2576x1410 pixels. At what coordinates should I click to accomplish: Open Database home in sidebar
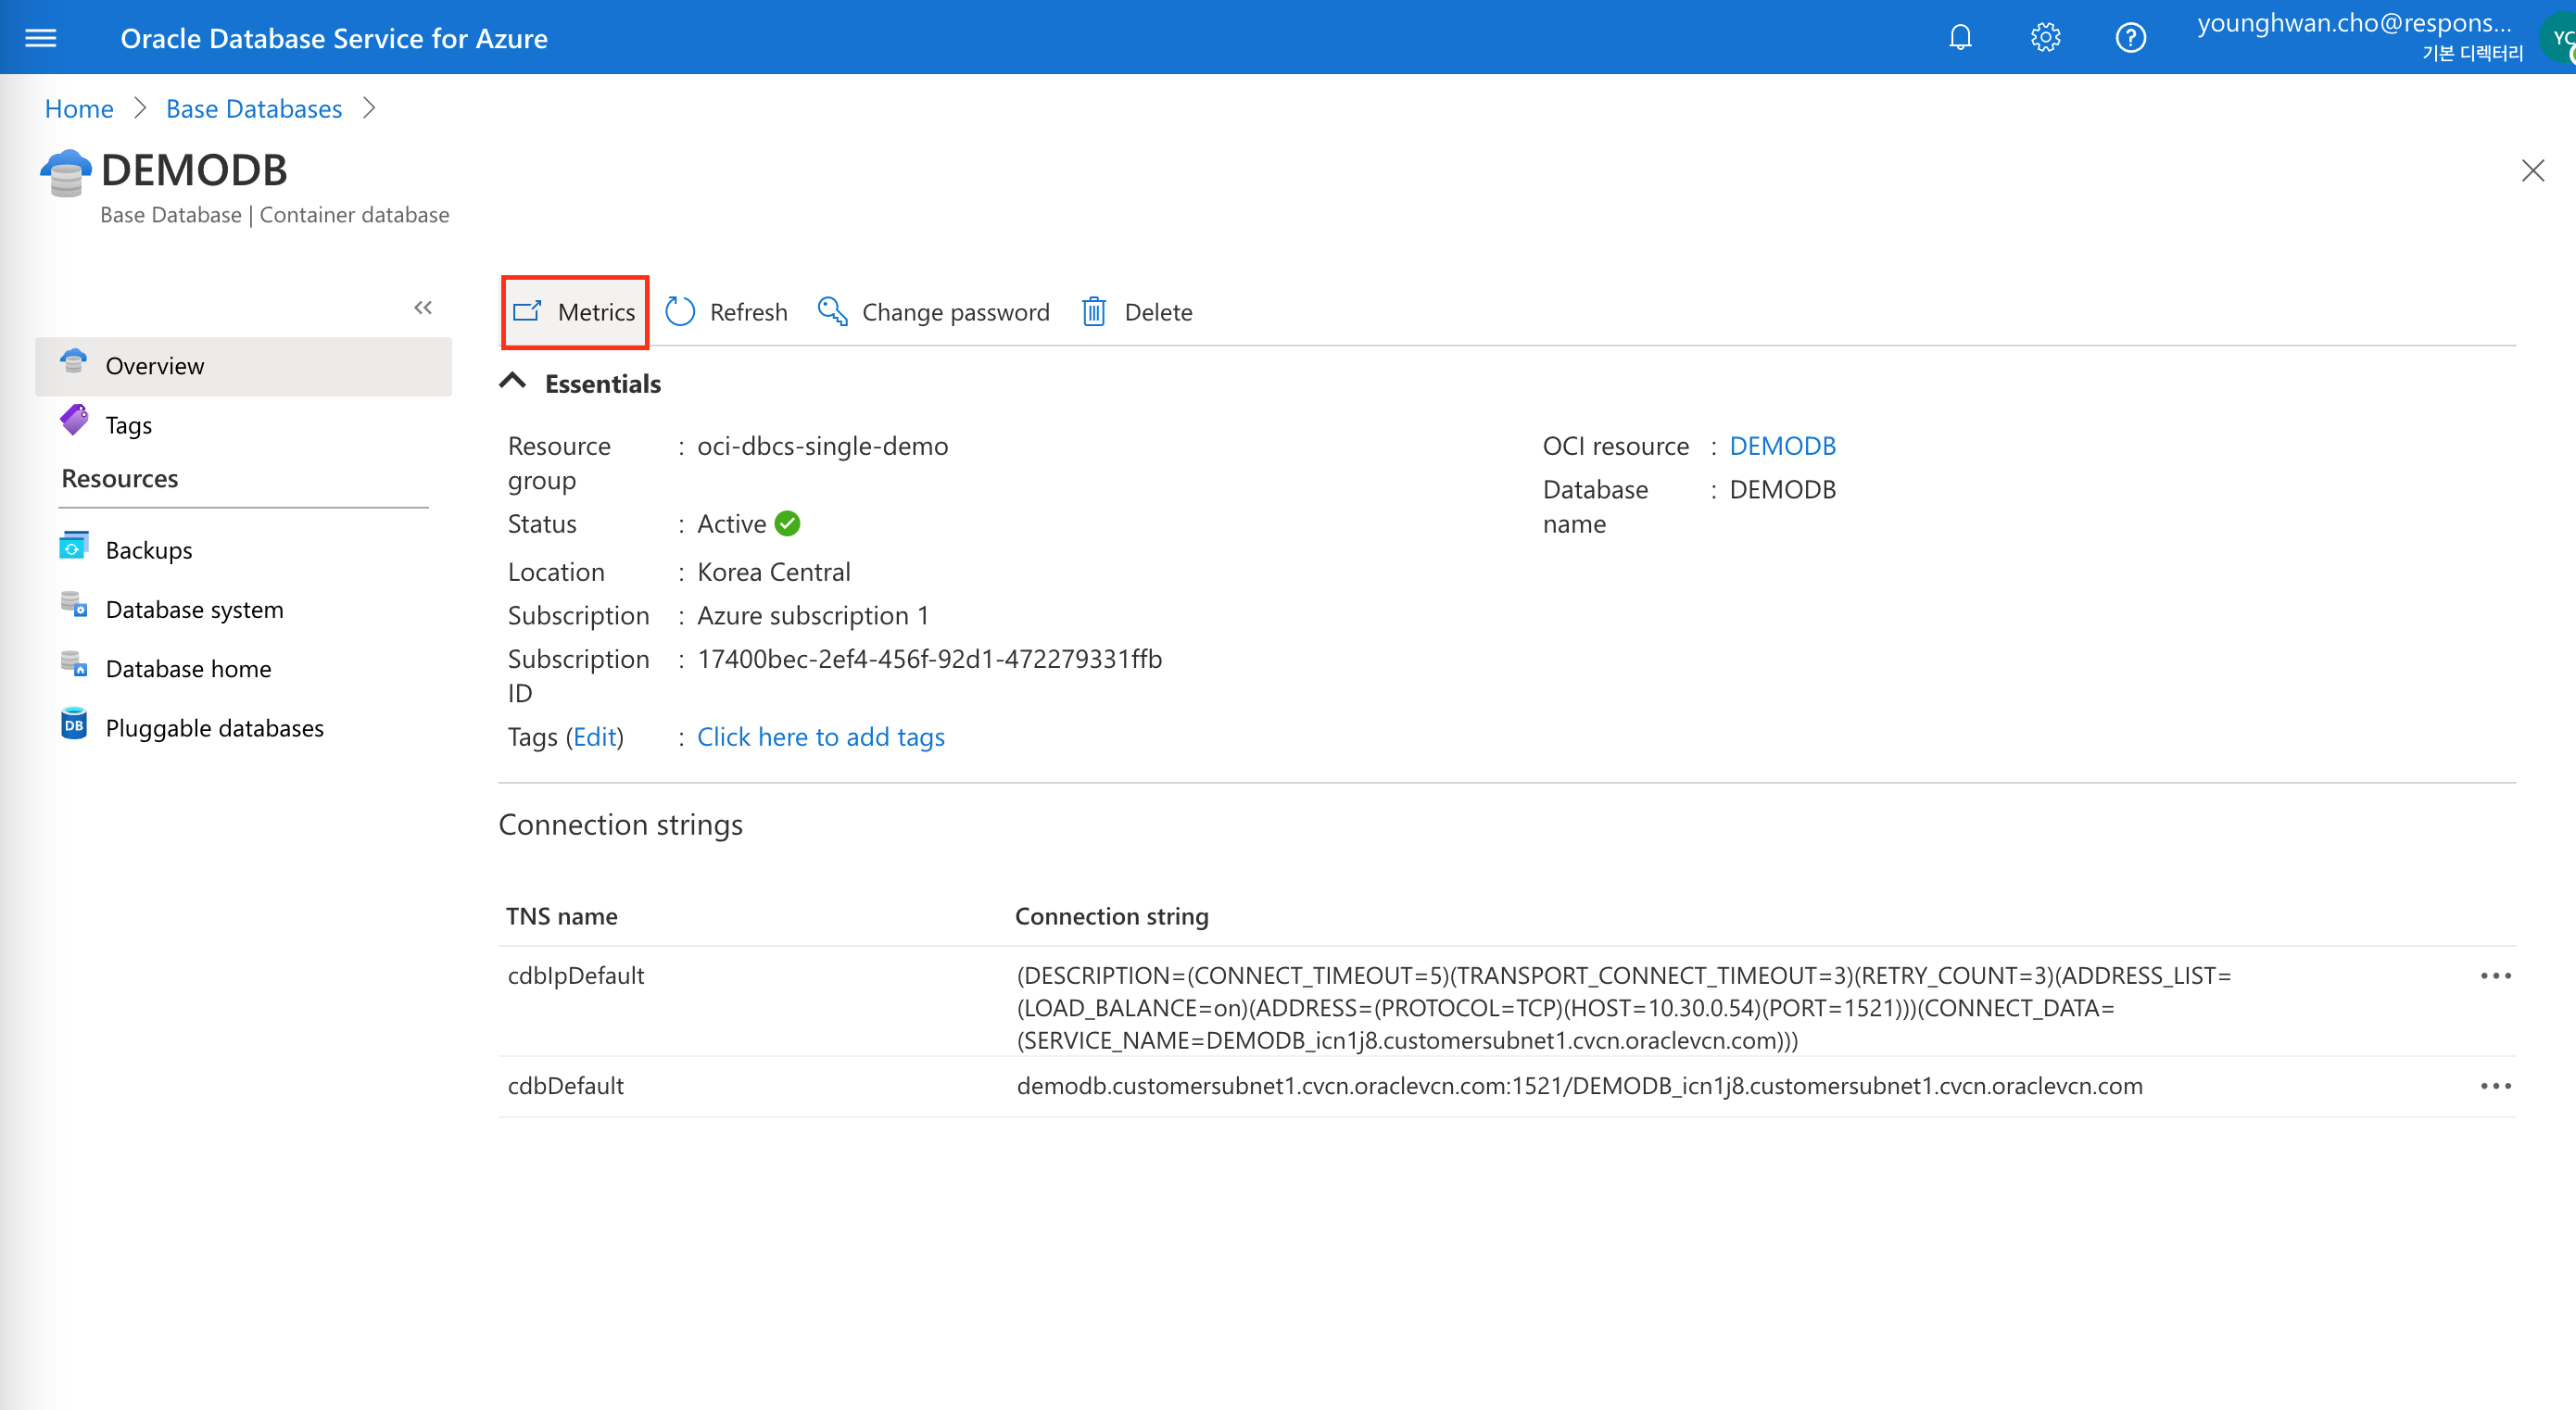click(x=243, y=668)
